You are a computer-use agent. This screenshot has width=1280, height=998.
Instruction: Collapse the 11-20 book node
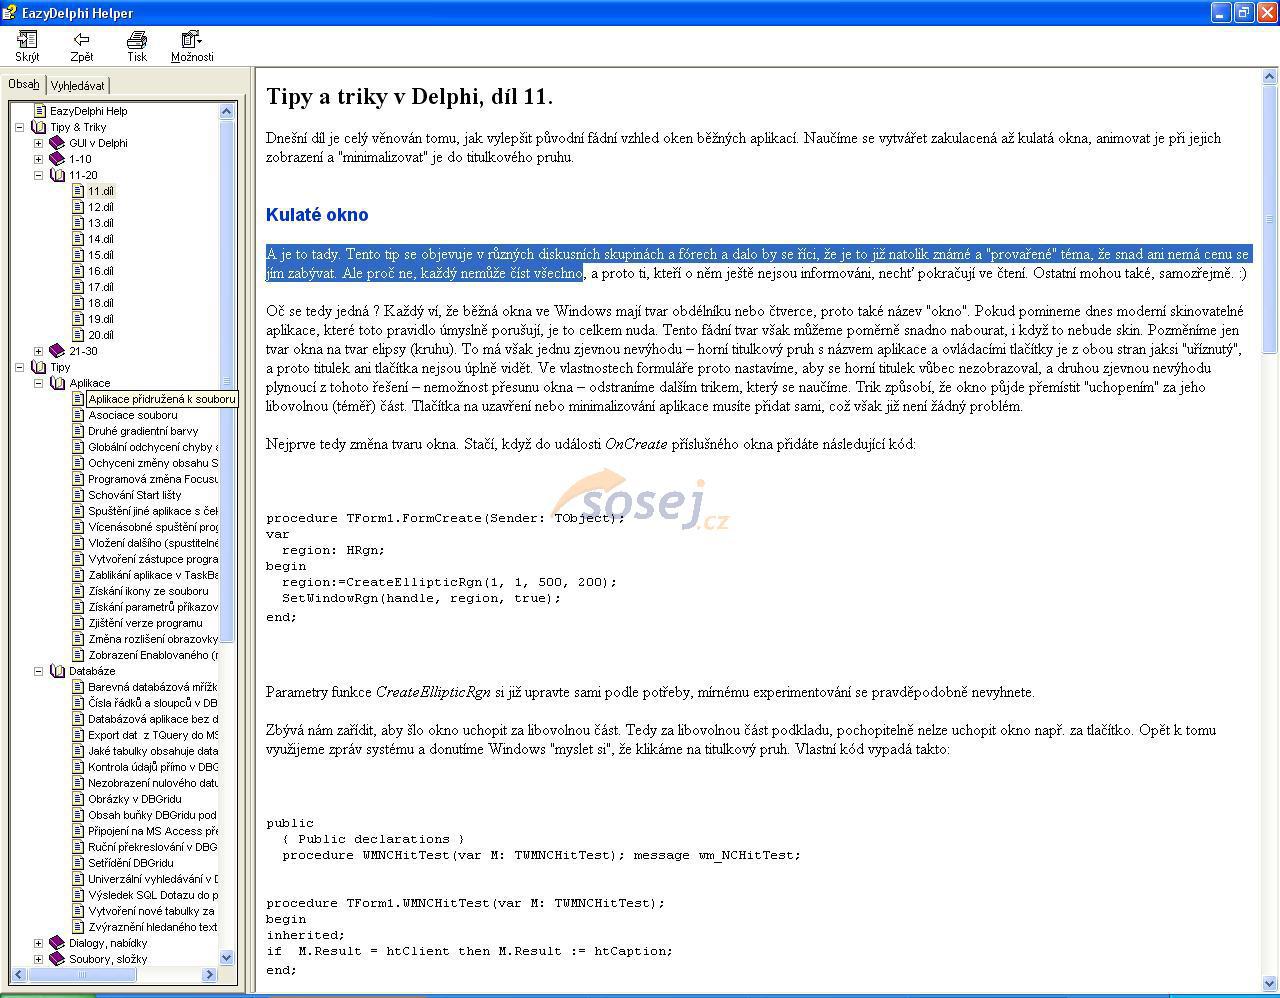[39, 175]
